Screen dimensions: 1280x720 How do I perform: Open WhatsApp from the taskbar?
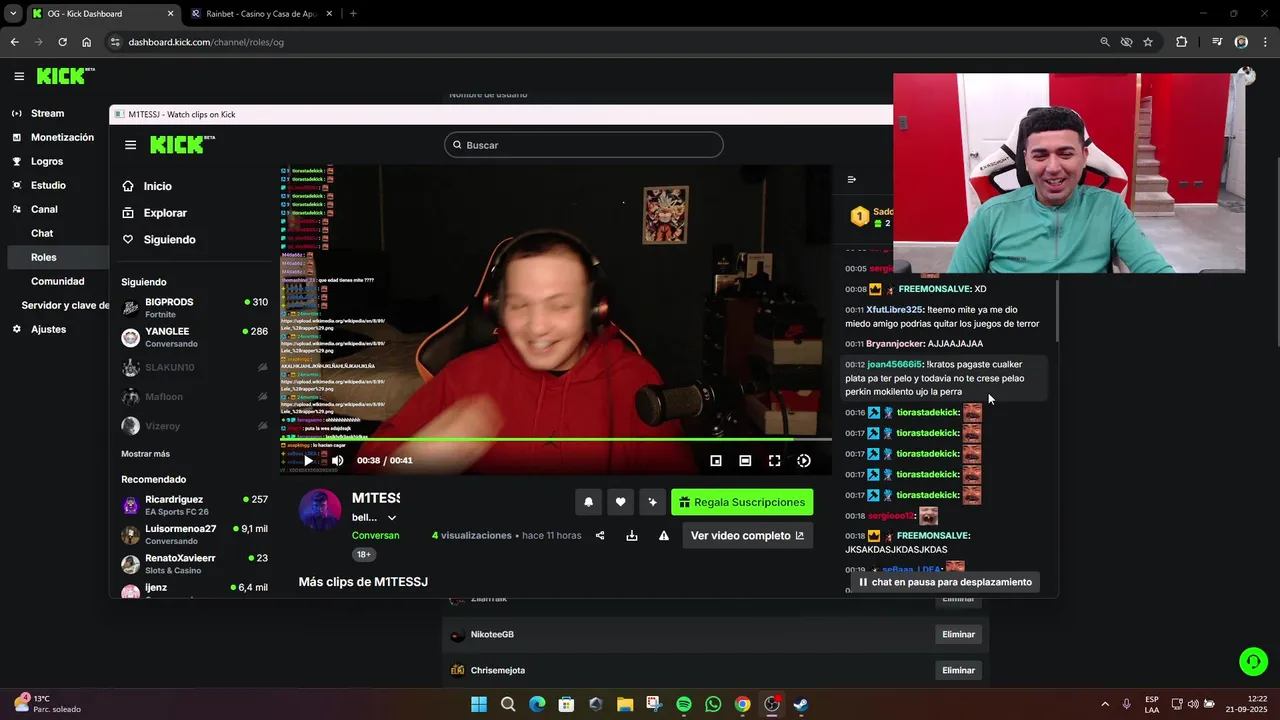[x=713, y=704]
